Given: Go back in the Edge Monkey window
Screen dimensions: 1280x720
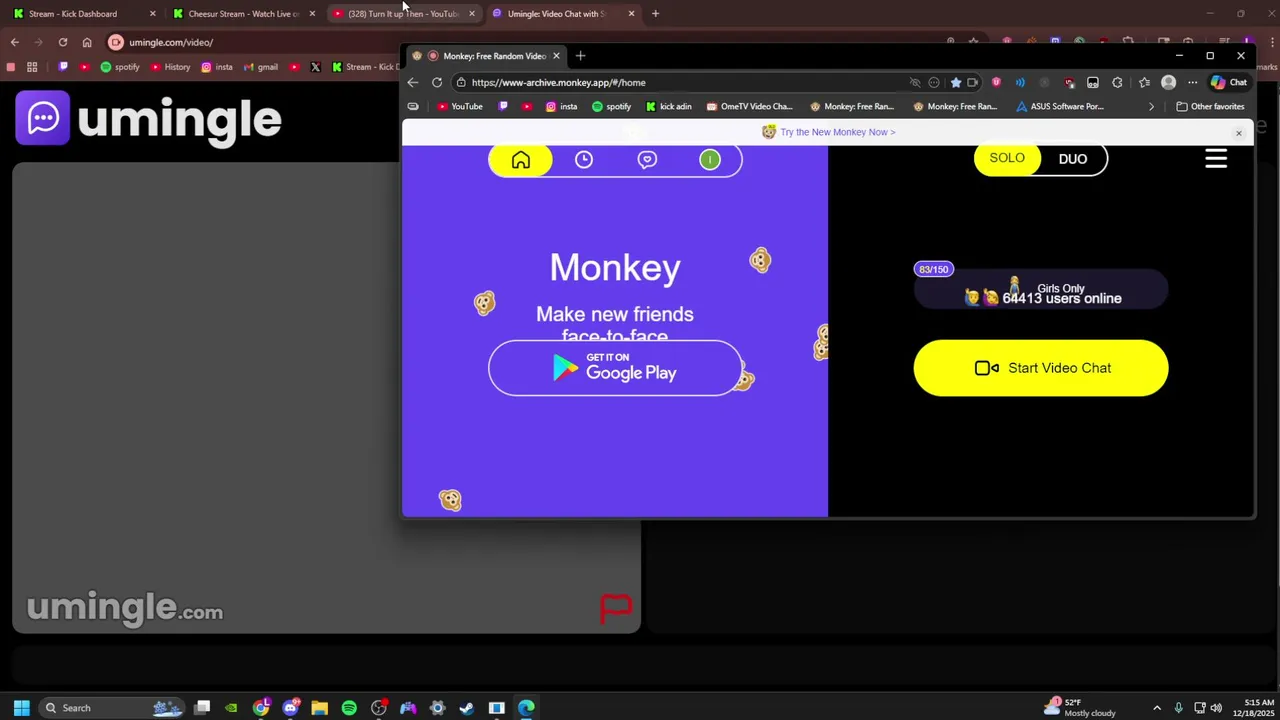Looking at the screenshot, I should pos(413,83).
